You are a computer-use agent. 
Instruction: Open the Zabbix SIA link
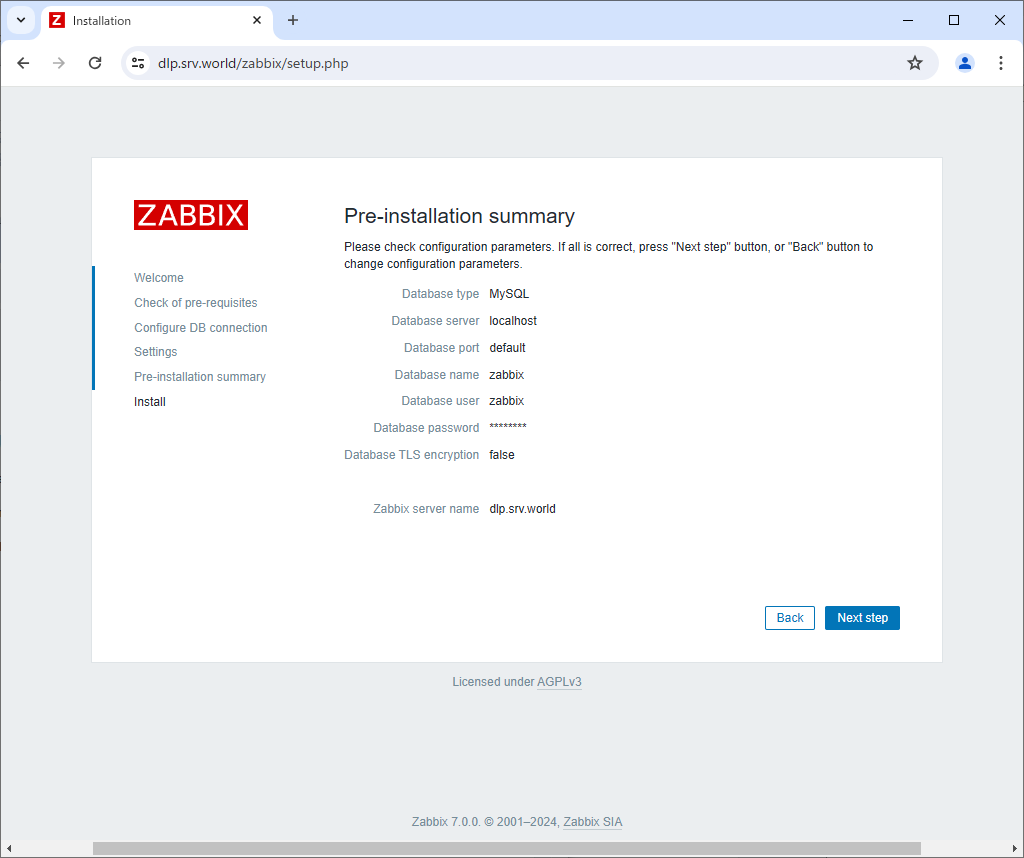(x=592, y=822)
